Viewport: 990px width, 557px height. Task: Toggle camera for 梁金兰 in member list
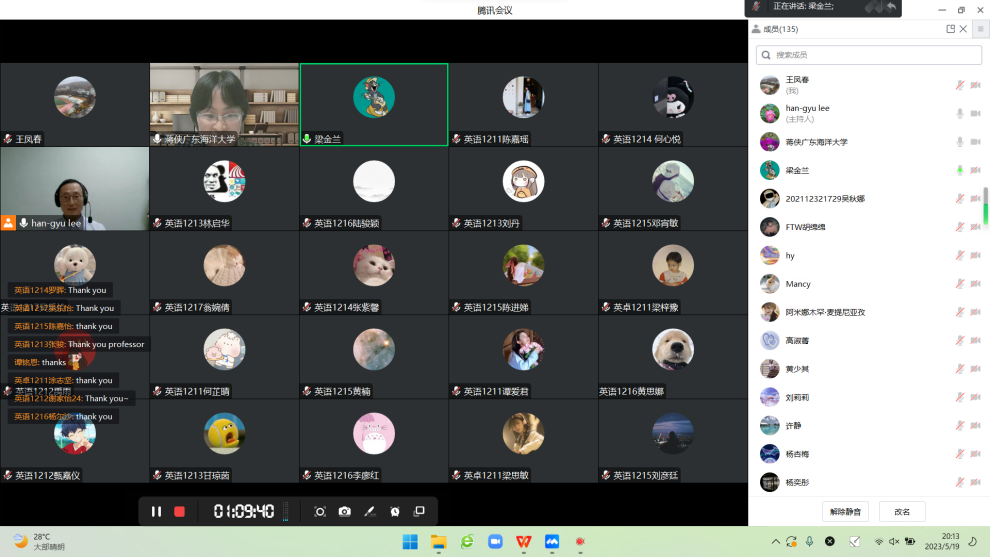[975, 170]
